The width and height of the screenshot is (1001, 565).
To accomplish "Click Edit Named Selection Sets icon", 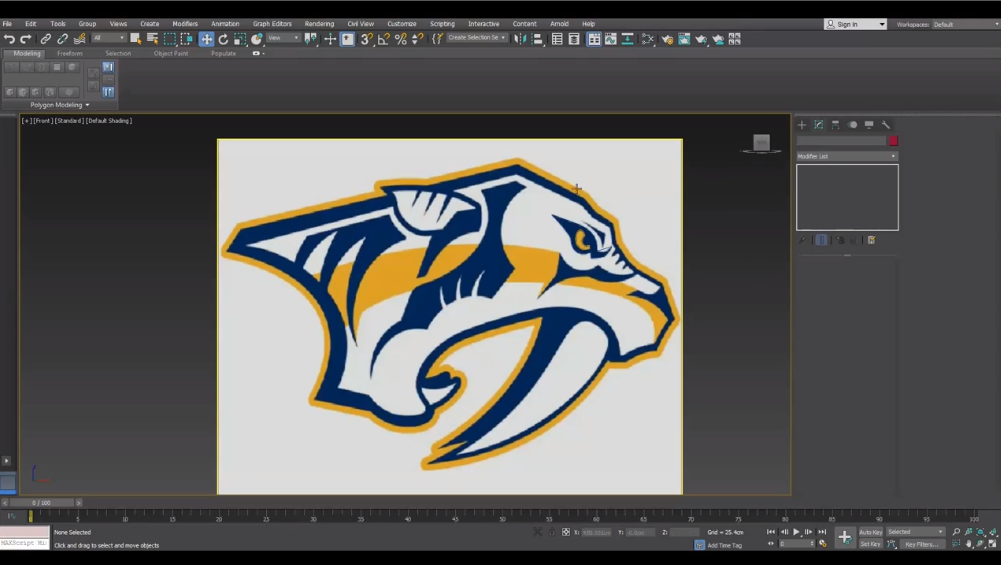I will coord(437,39).
